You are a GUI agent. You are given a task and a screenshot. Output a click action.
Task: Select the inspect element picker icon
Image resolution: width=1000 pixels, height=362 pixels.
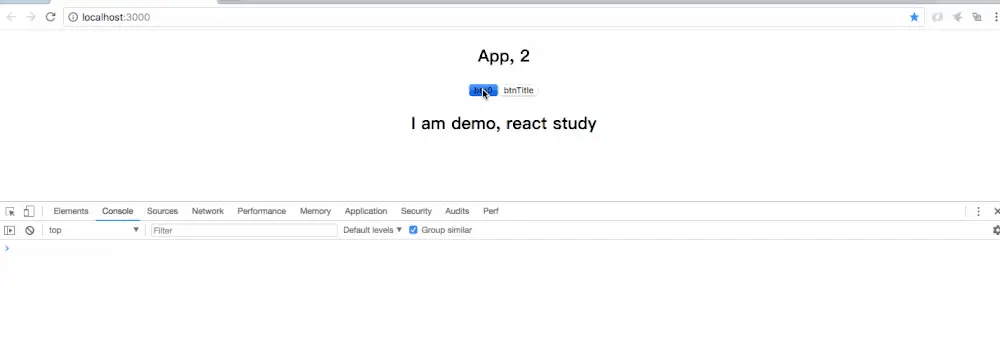click(x=10, y=212)
